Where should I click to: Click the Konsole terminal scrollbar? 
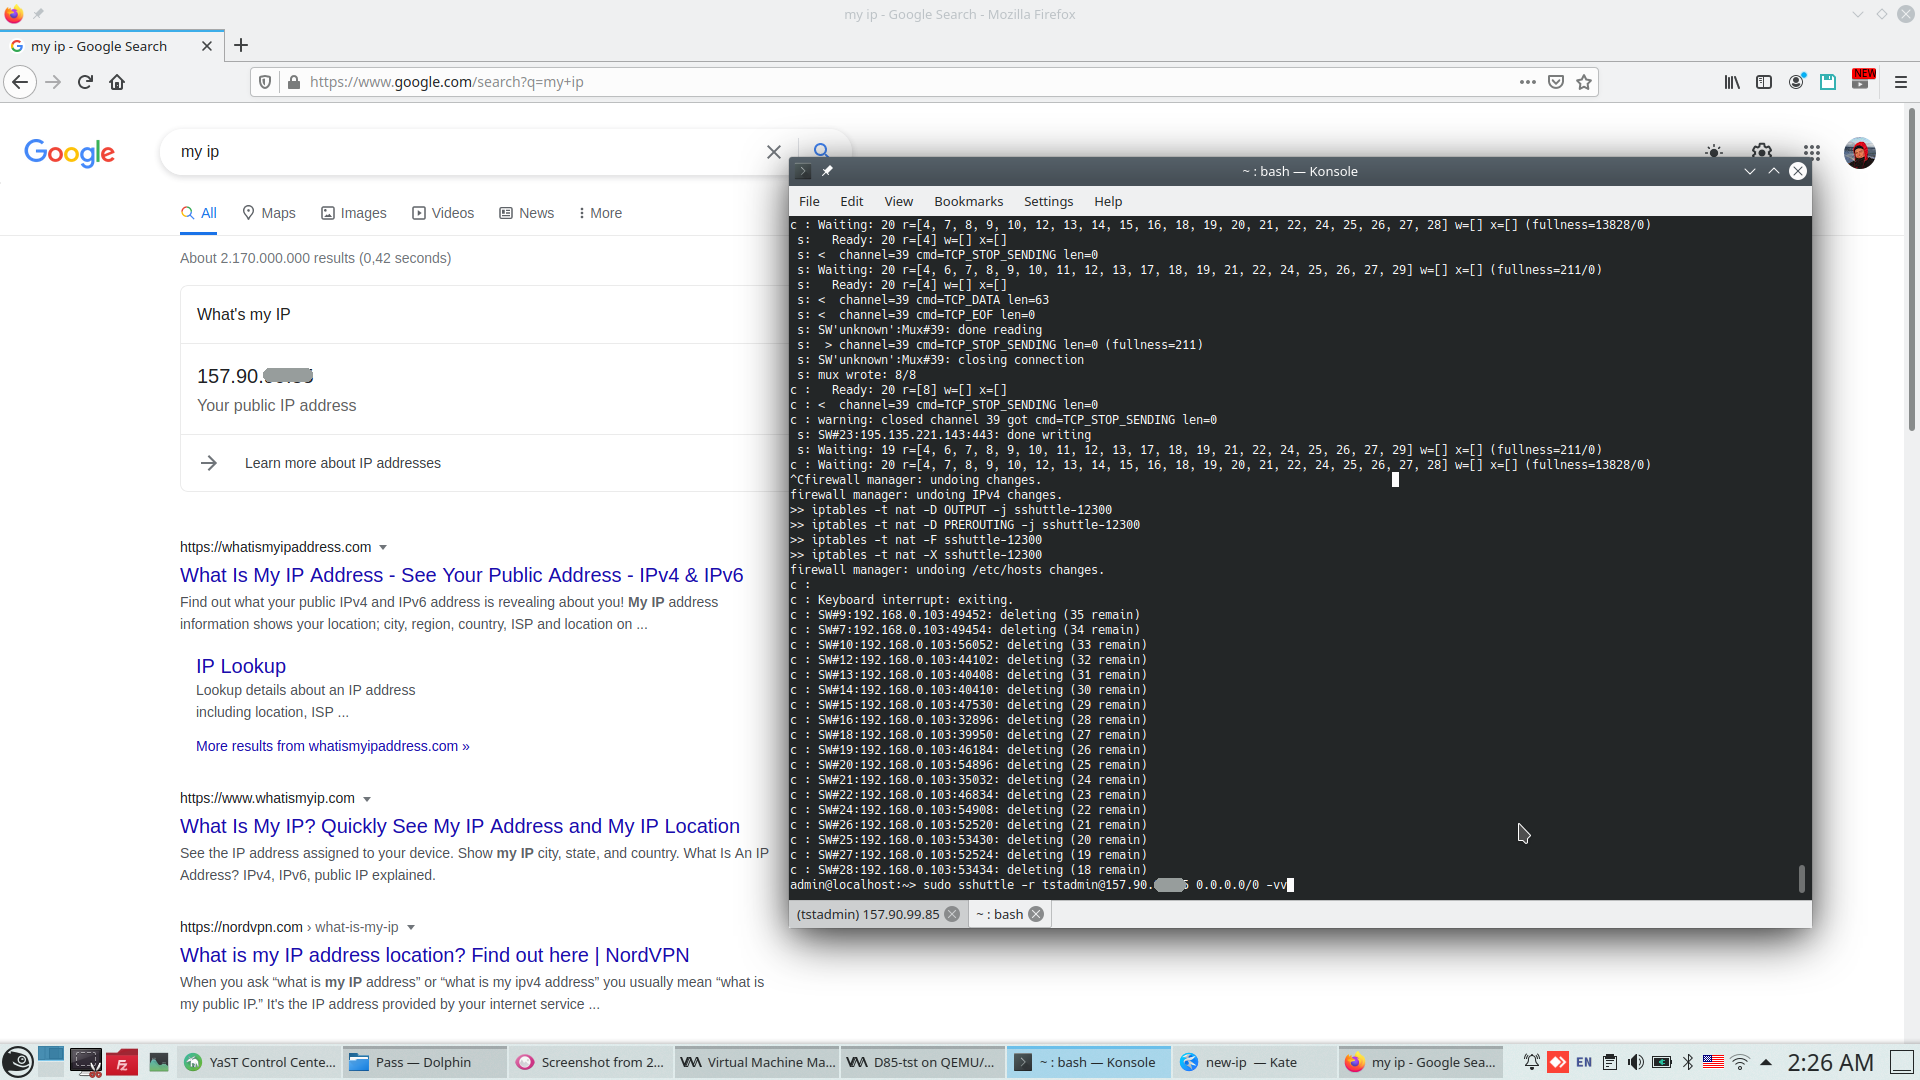1801,878
